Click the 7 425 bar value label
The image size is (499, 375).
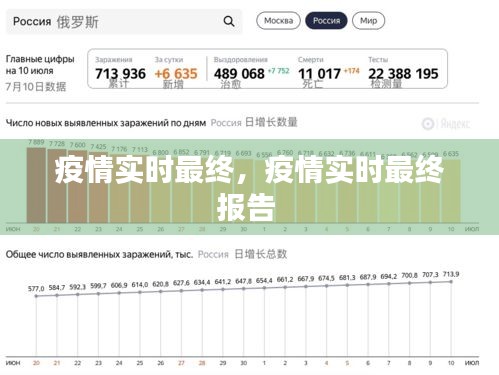pos(98,147)
